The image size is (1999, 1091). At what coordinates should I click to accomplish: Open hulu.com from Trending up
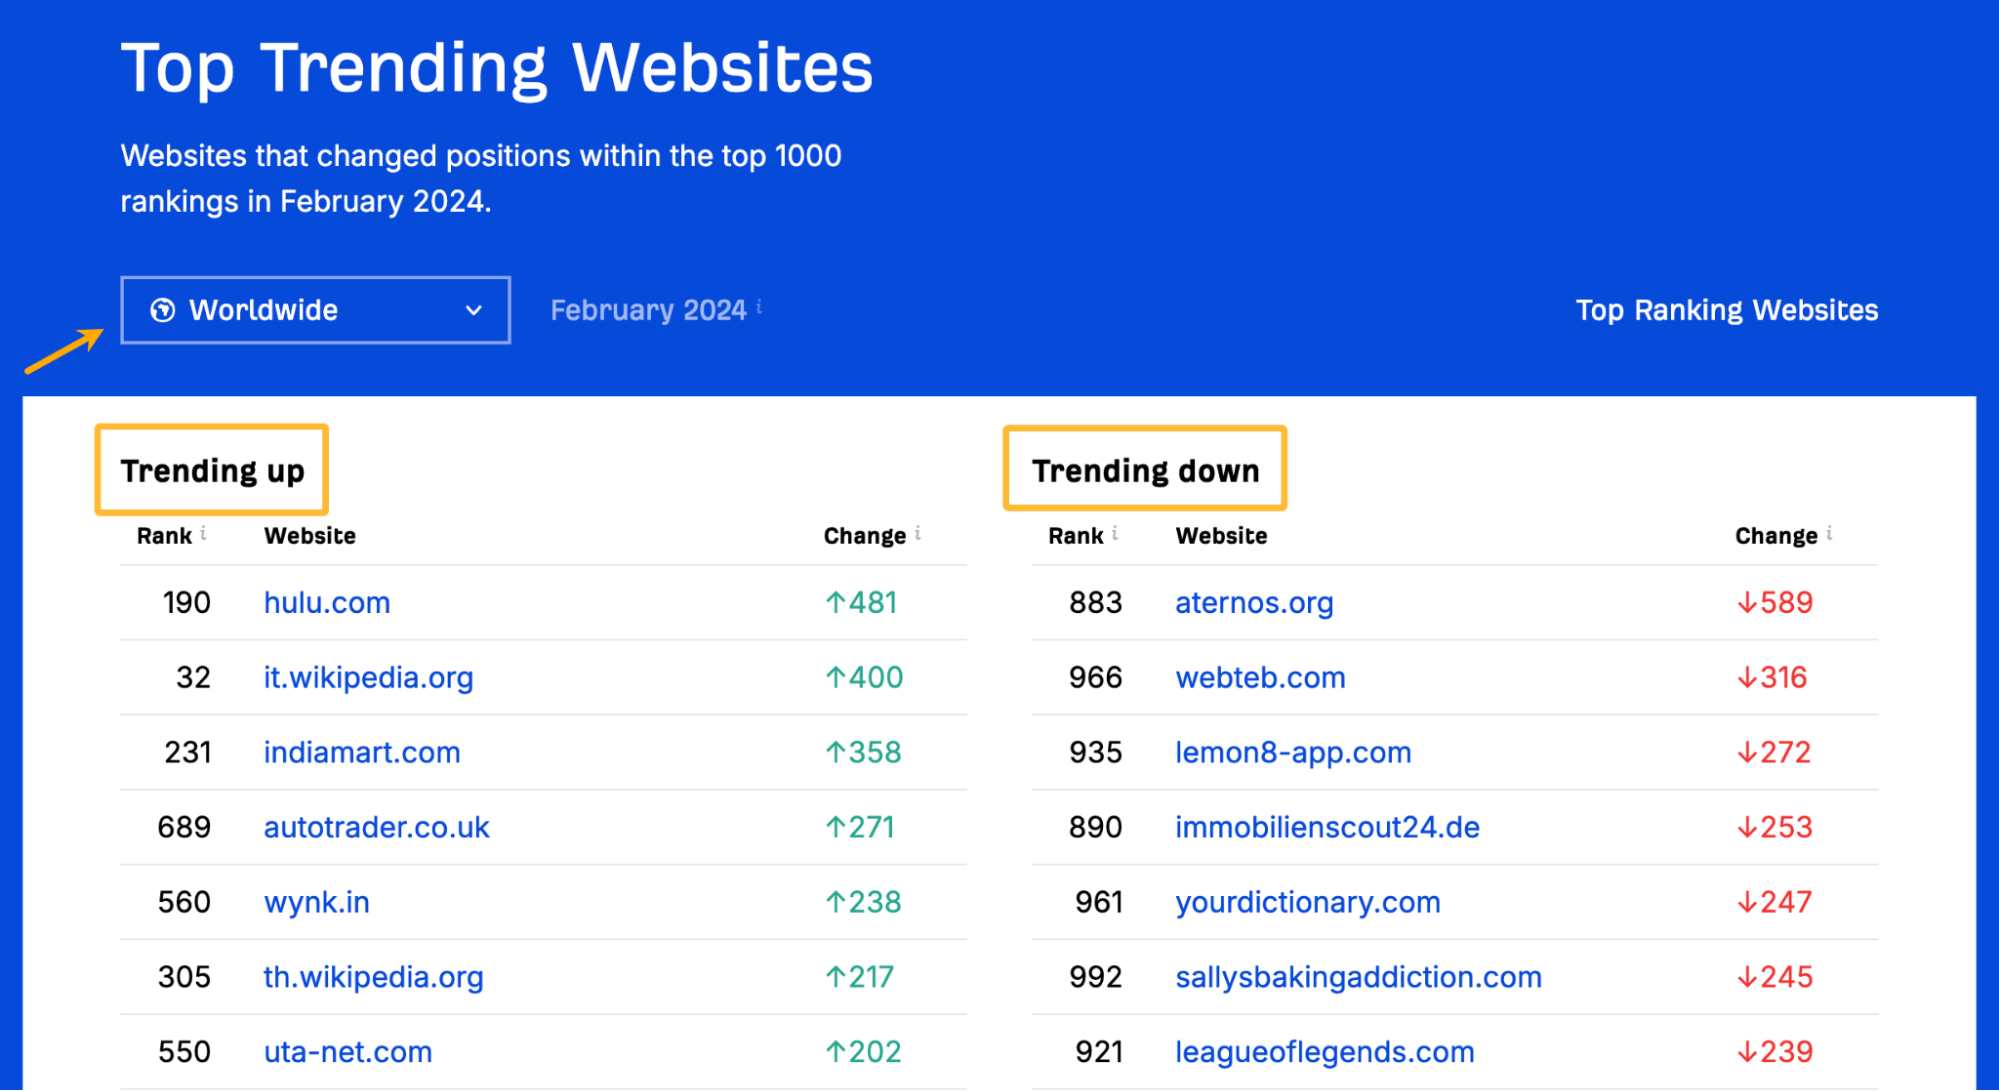(x=326, y=602)
